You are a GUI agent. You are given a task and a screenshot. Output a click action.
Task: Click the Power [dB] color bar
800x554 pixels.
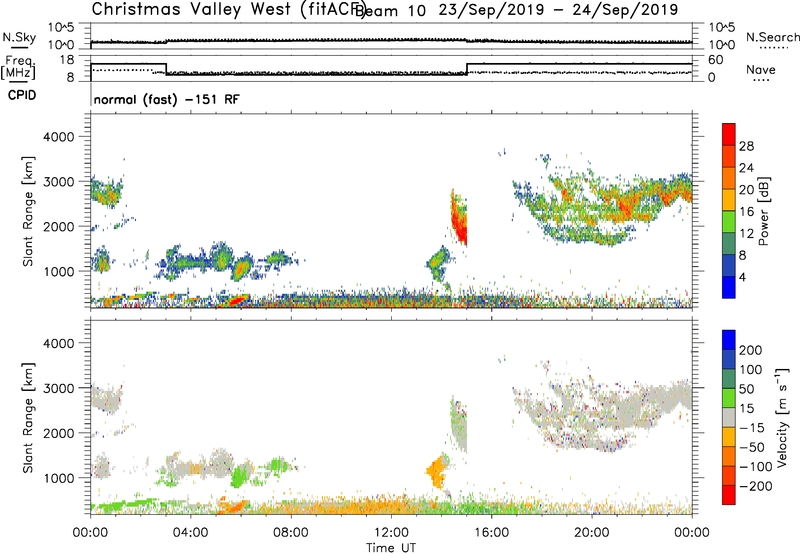pos(729,210)
